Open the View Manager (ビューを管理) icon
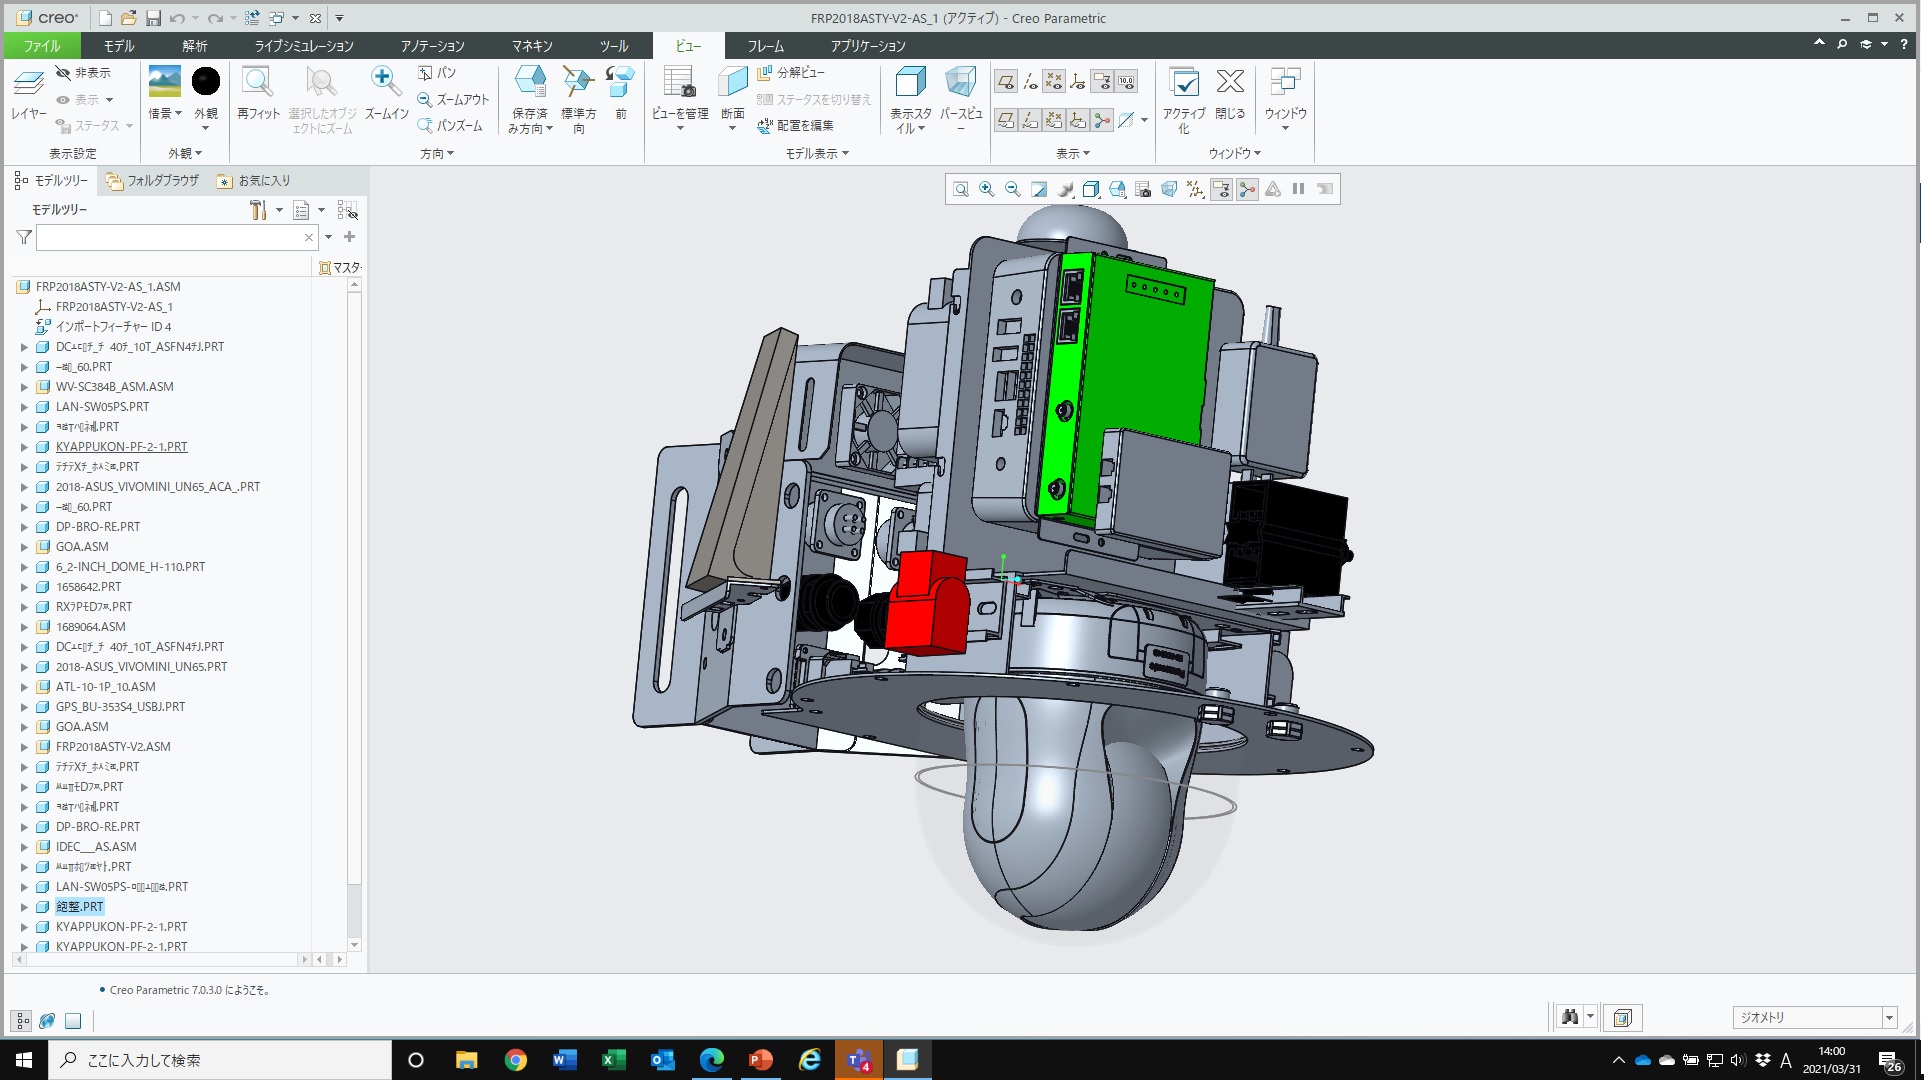Viewport: 1924px width, 1080px height. click(679, 82)
